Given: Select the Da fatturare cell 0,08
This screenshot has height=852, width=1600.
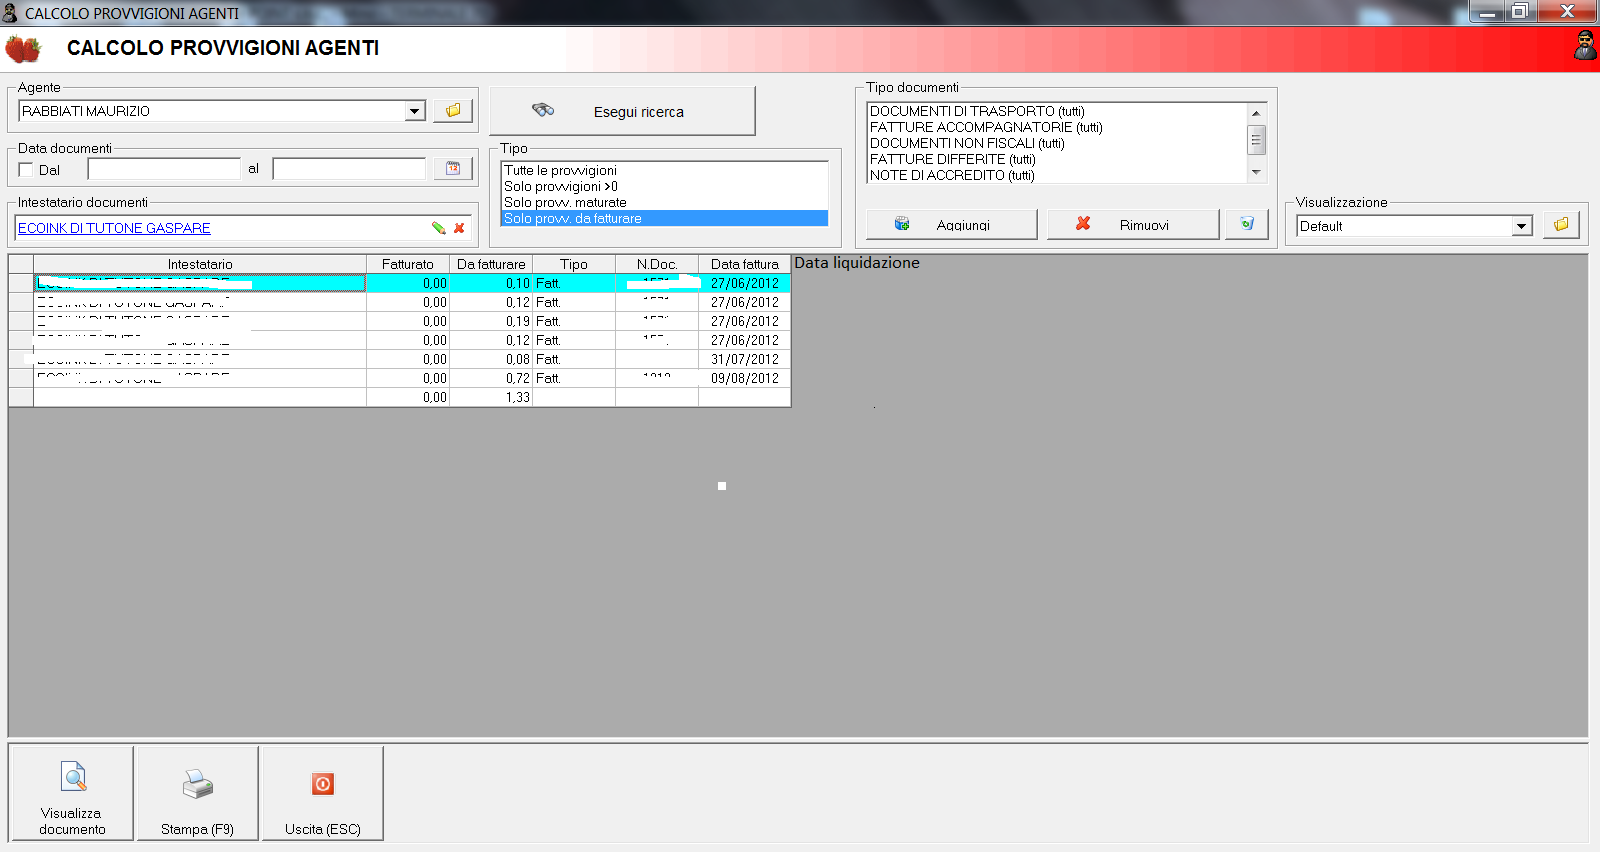Looking at the screenshot, I should pyautogui.click(x=491, y=359).
